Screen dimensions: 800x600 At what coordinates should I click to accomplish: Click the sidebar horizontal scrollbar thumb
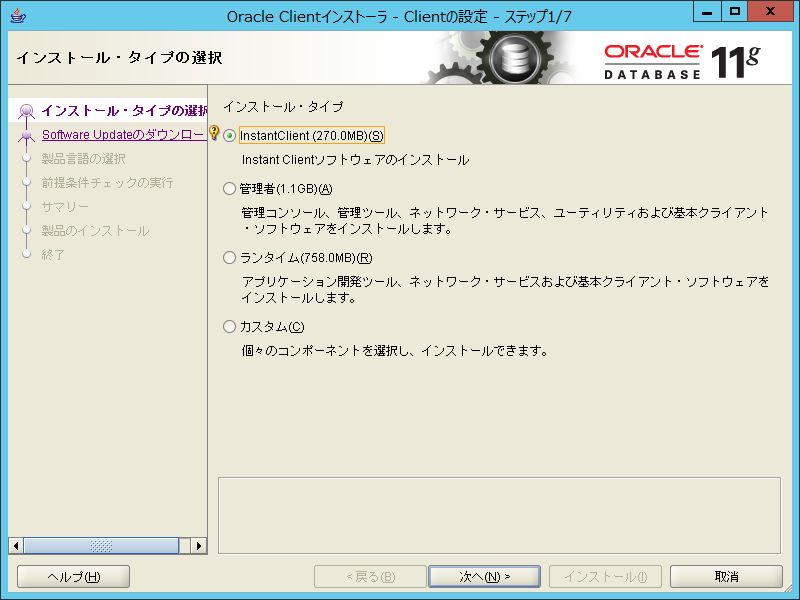[101, 545]
